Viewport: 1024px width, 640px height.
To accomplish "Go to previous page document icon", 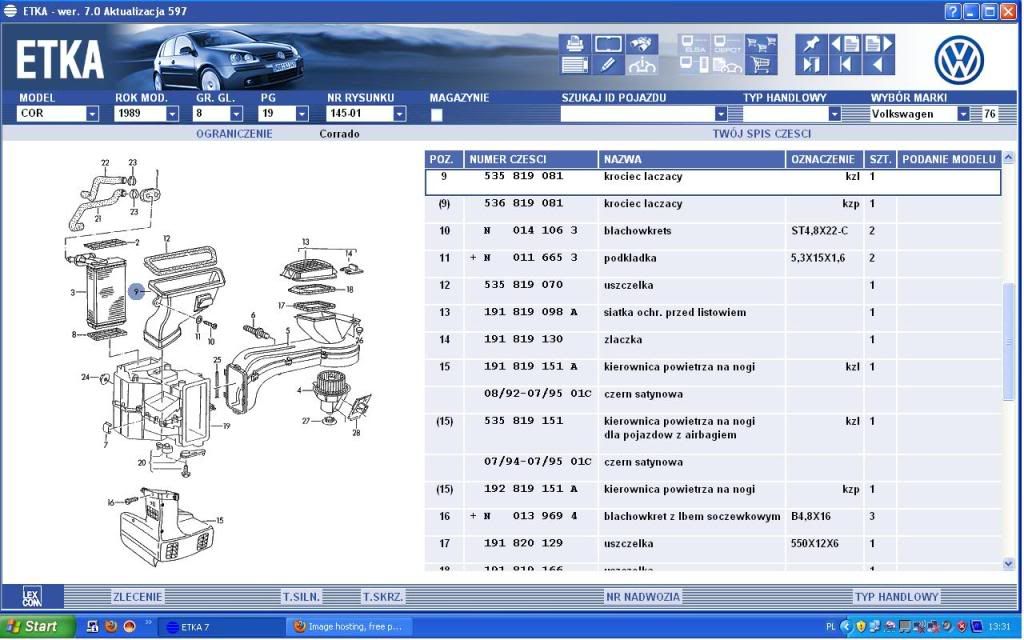I will [x=845, y=44].
